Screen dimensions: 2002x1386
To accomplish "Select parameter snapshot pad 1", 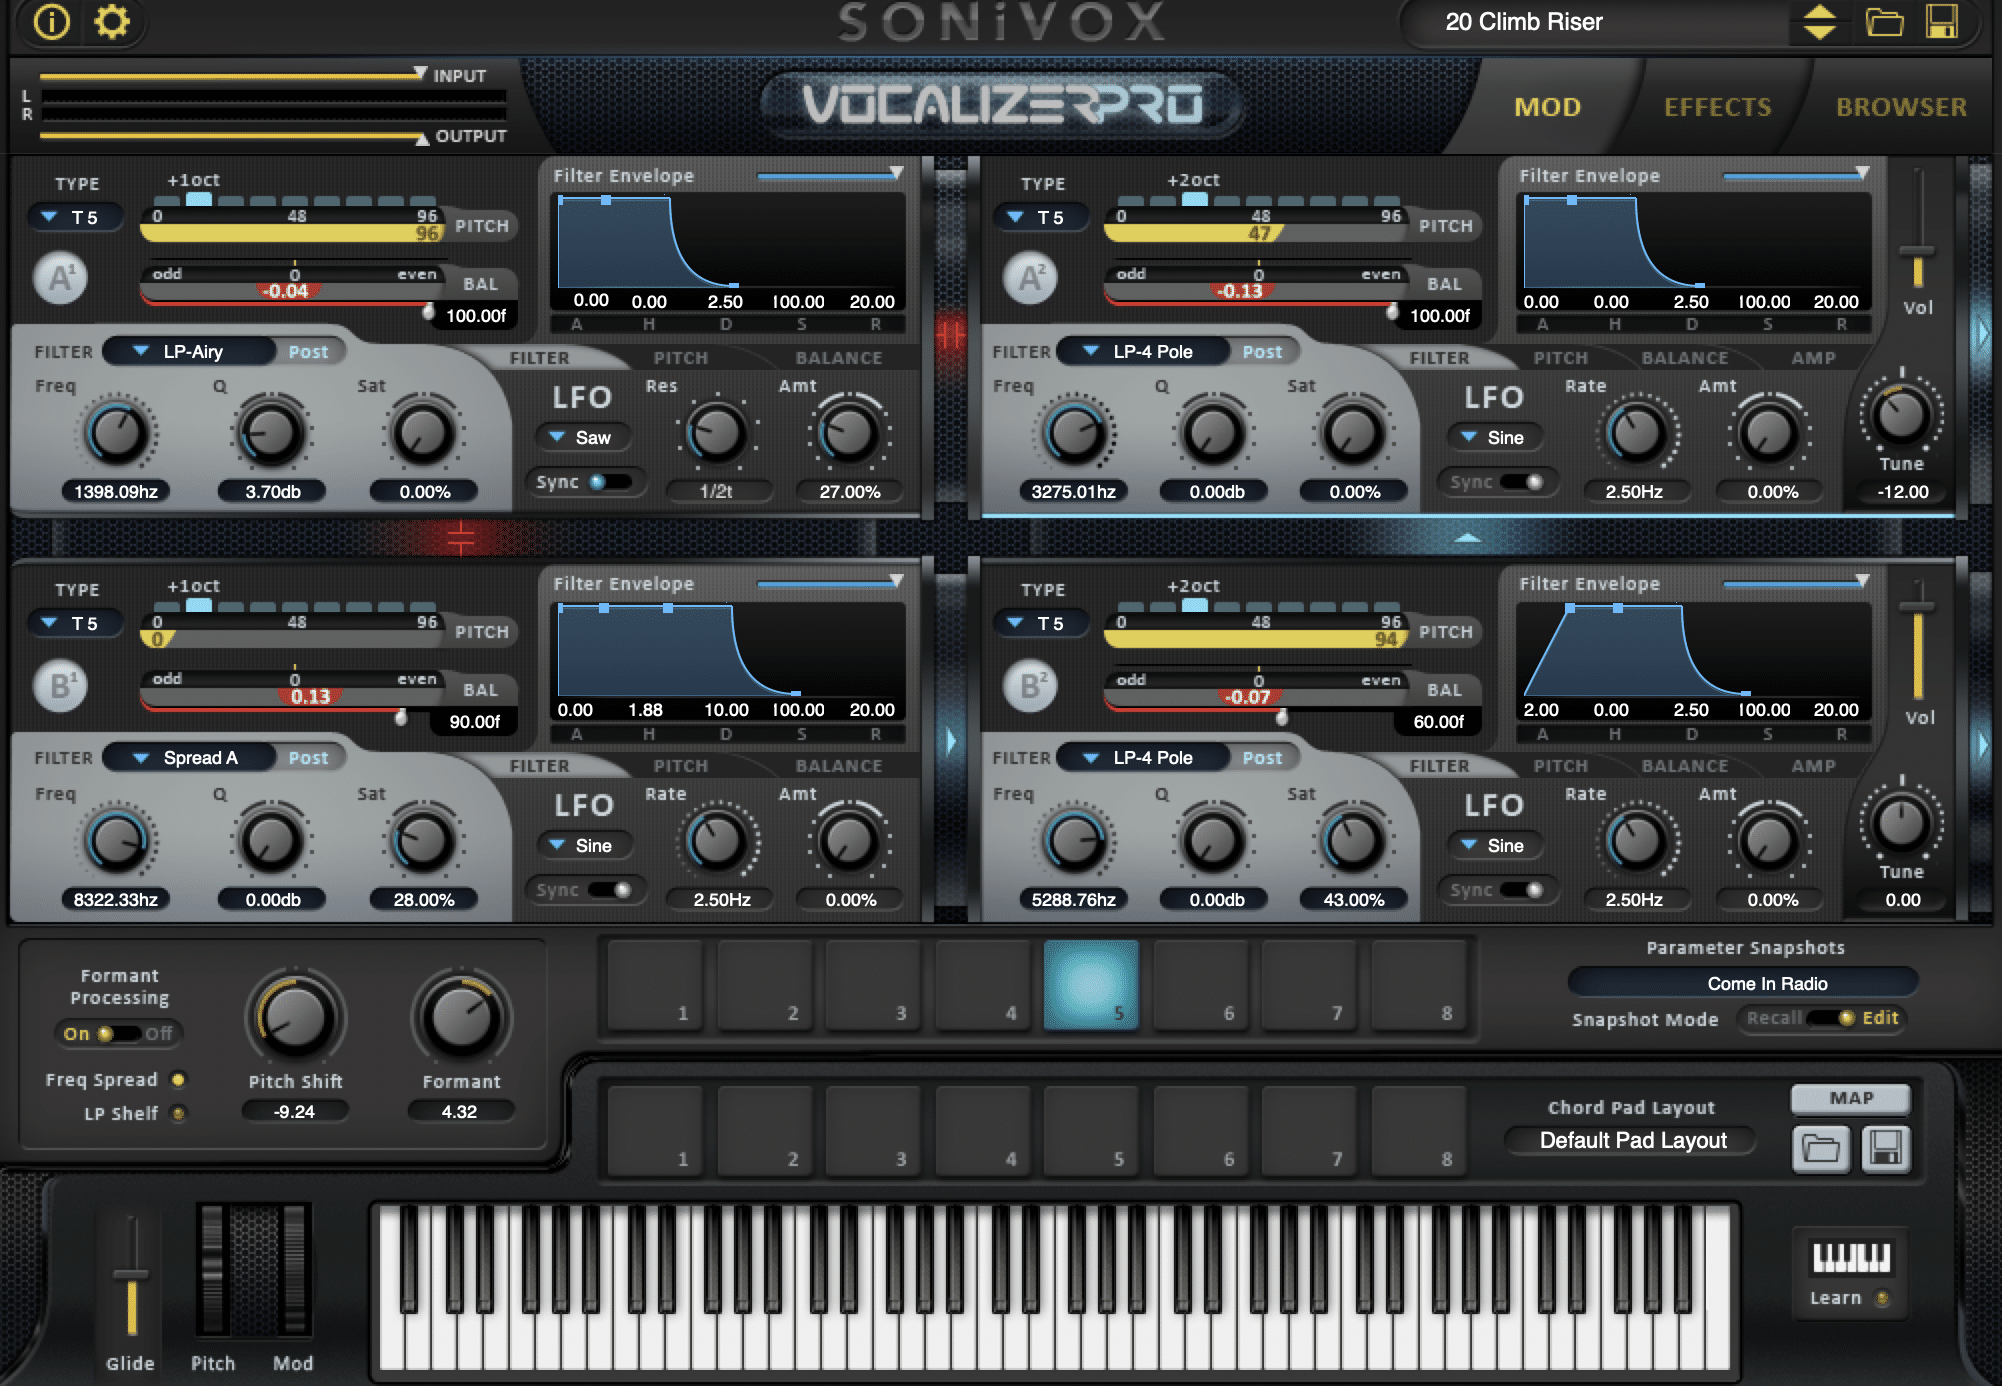I will coord(655,984).
